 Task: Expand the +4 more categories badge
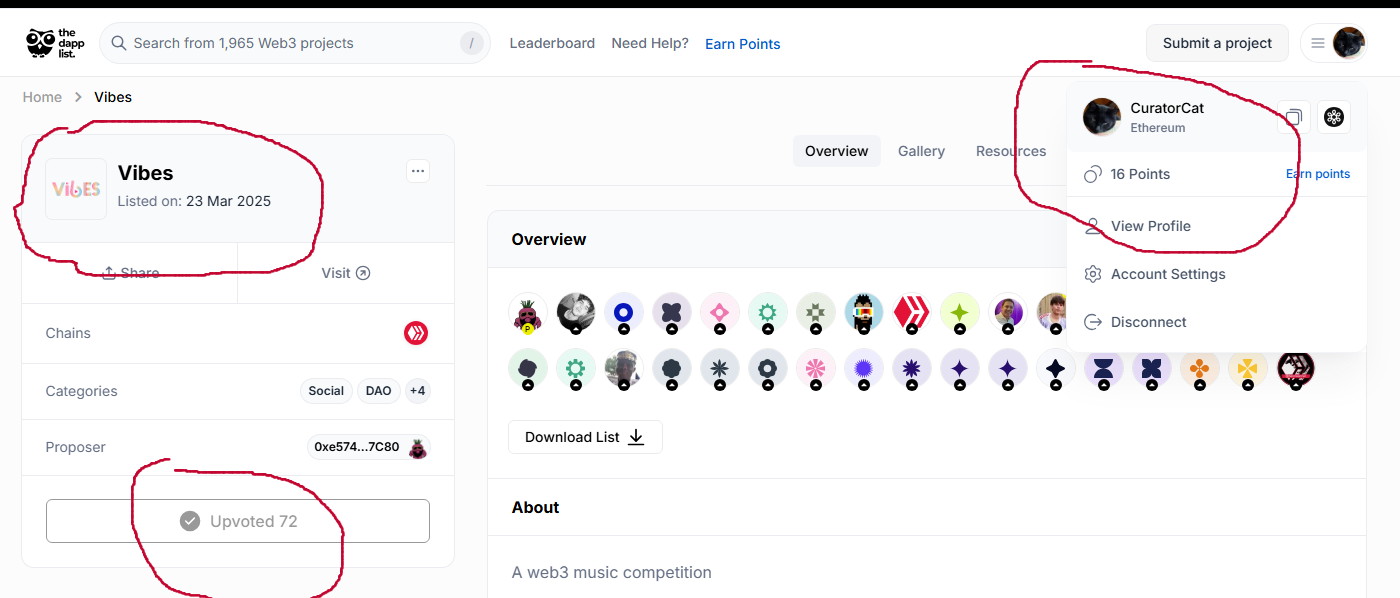[x=418, y=391]
